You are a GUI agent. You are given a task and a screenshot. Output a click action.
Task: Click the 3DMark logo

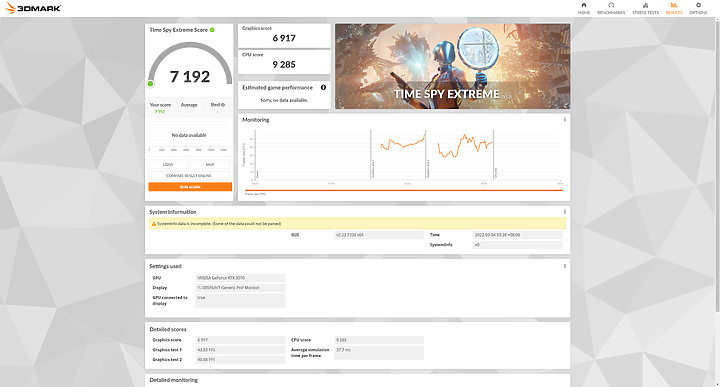[x=33, y=8]
